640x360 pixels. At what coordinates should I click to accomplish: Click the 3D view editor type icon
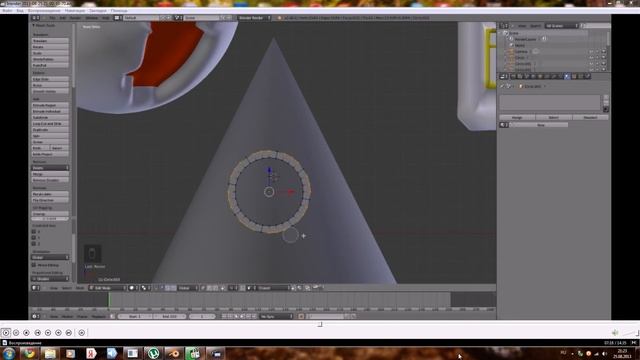tap(35, 288)
